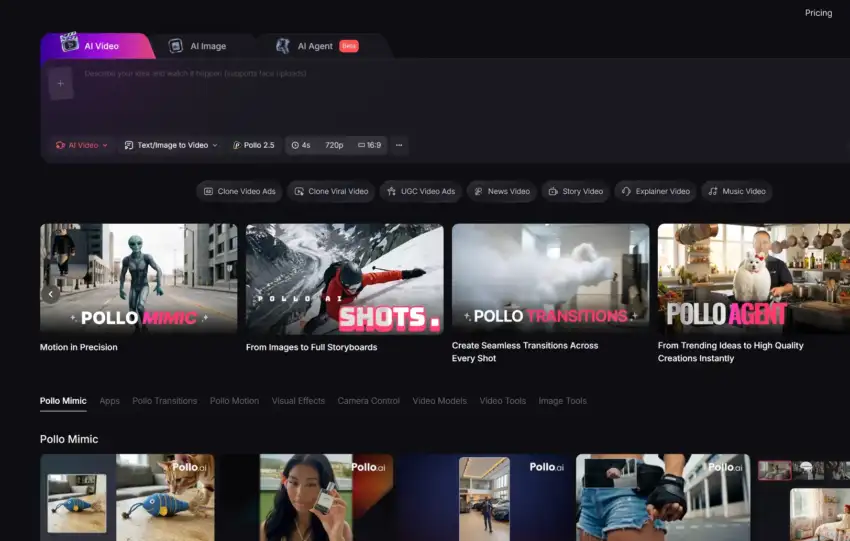The width and height of the screenshot is (850, 541).
Task: Select the Image Tools category tab
Action: click(563, 401)
